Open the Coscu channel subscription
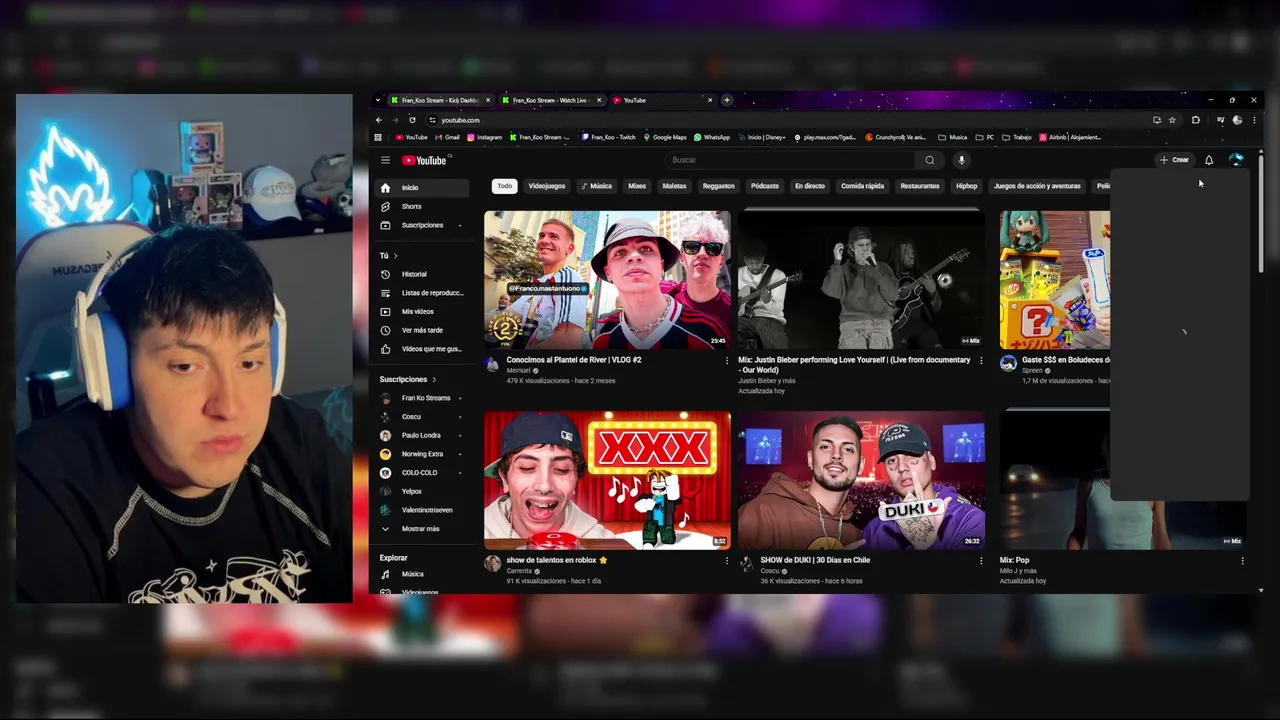Screen dimensions: 1280x720 423,417
